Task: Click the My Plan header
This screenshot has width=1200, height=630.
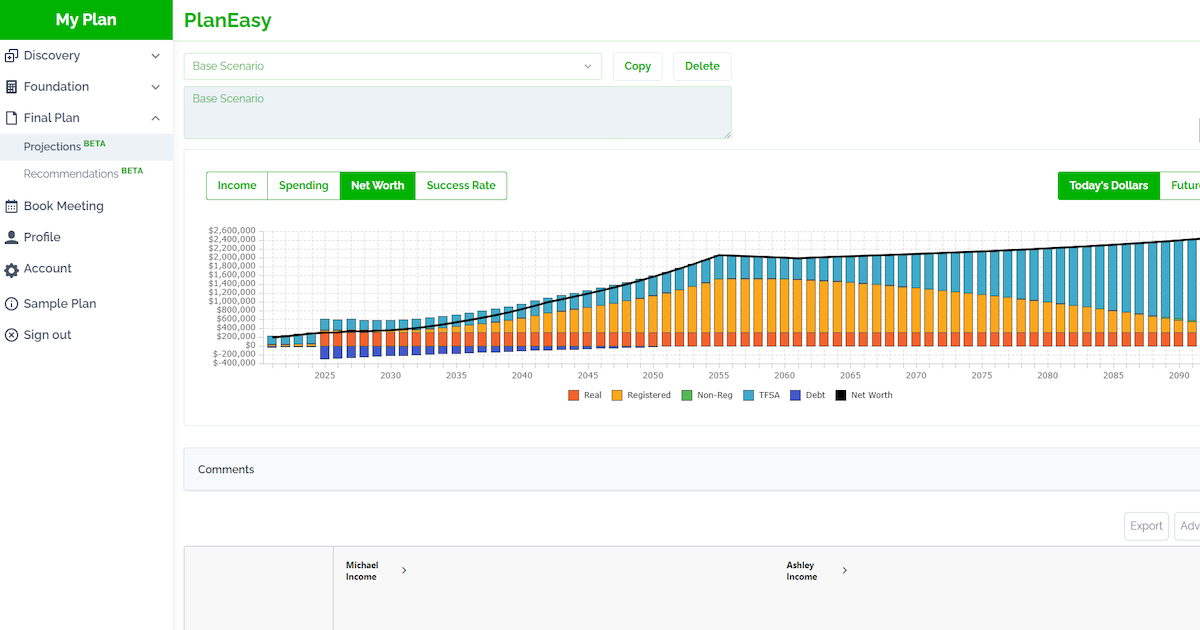Action: pos(86,20)
